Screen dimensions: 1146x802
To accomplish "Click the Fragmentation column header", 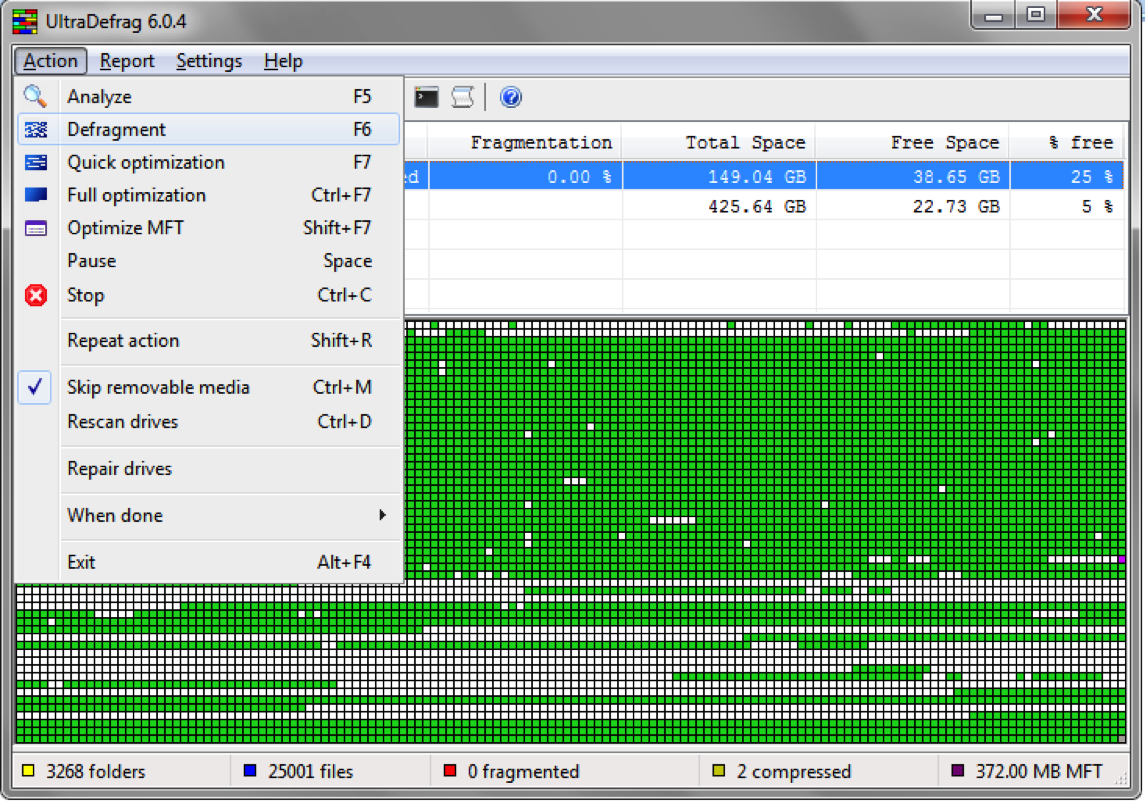I will click(525, 143).
